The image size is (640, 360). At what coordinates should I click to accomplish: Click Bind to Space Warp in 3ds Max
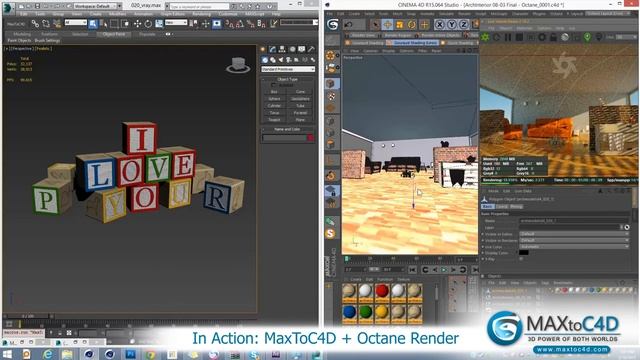(x=57, y=24)
